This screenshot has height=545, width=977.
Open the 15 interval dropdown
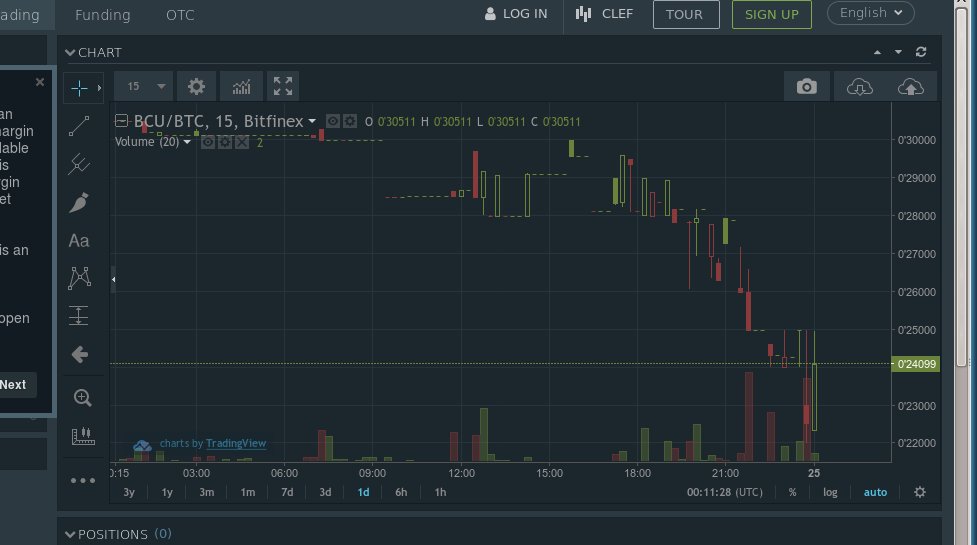144,87
